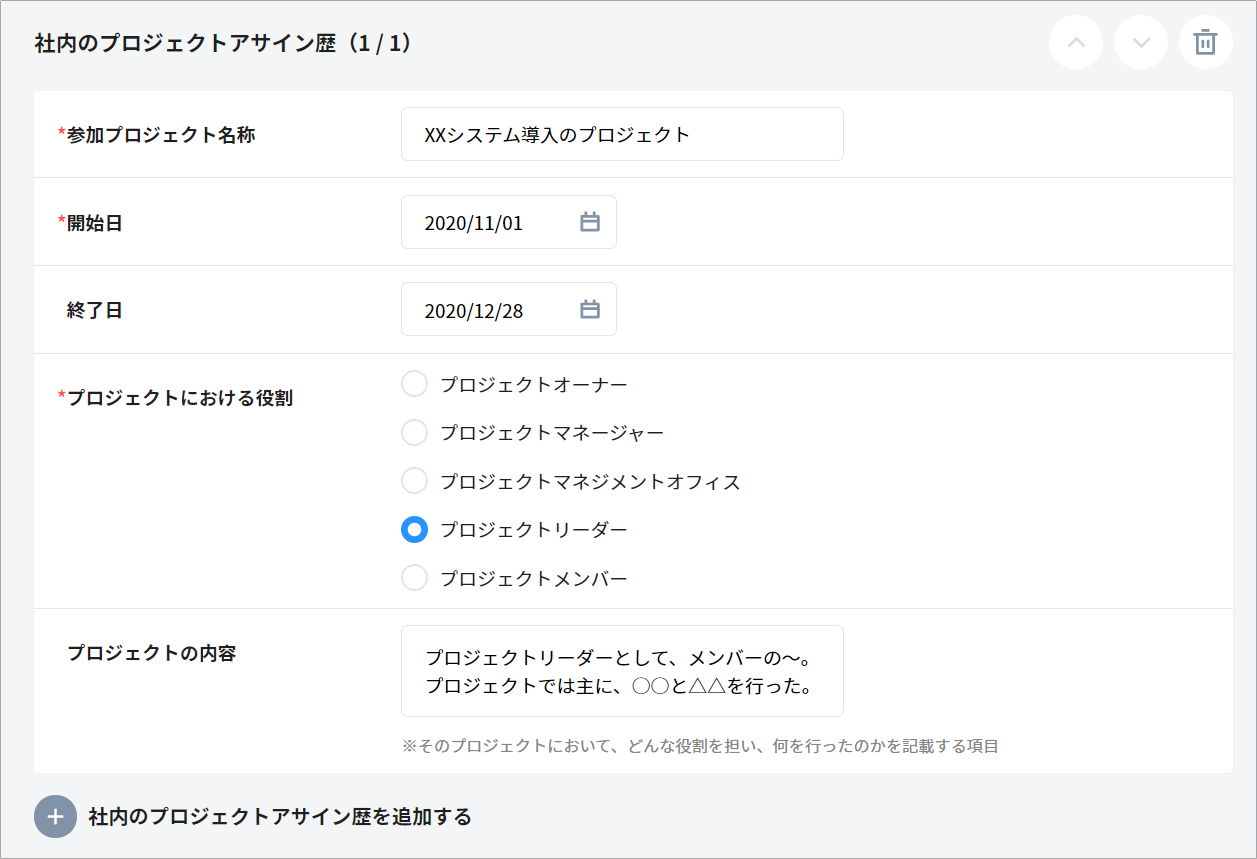
Task: Click the gray hint text below content box
Action: click(x=700, y=746)
